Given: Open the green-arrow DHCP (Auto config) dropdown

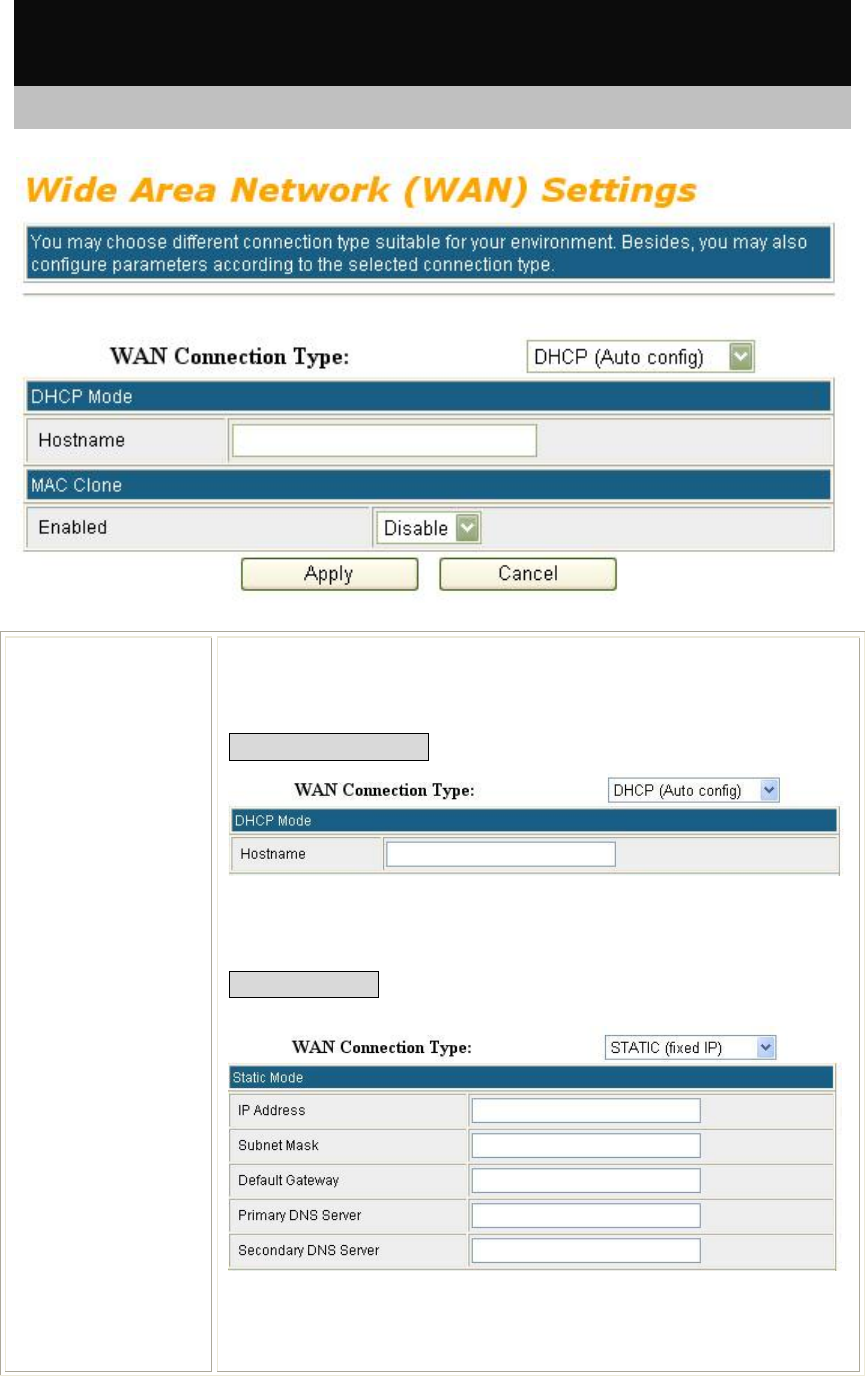Looking at the screenshot, I should (640, 358).
